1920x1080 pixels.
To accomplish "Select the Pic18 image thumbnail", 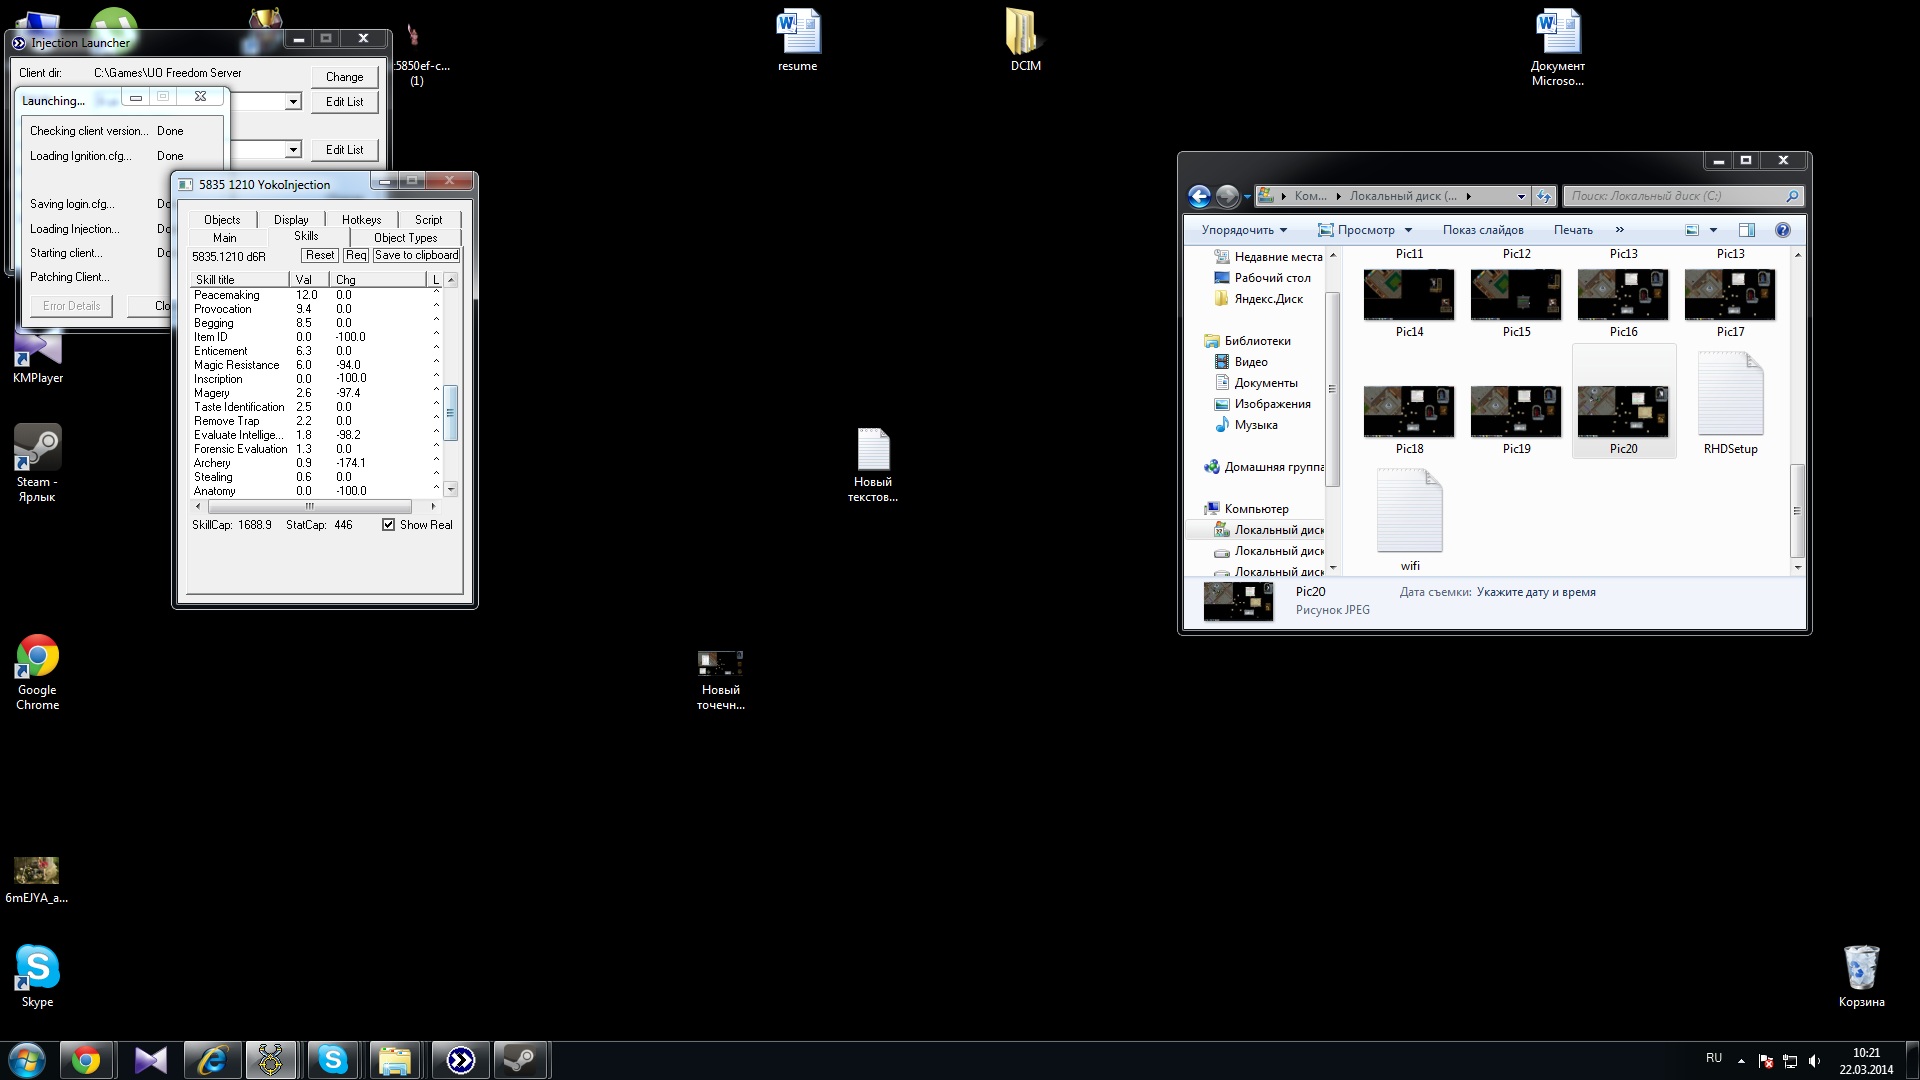I will pos(1408,412).
